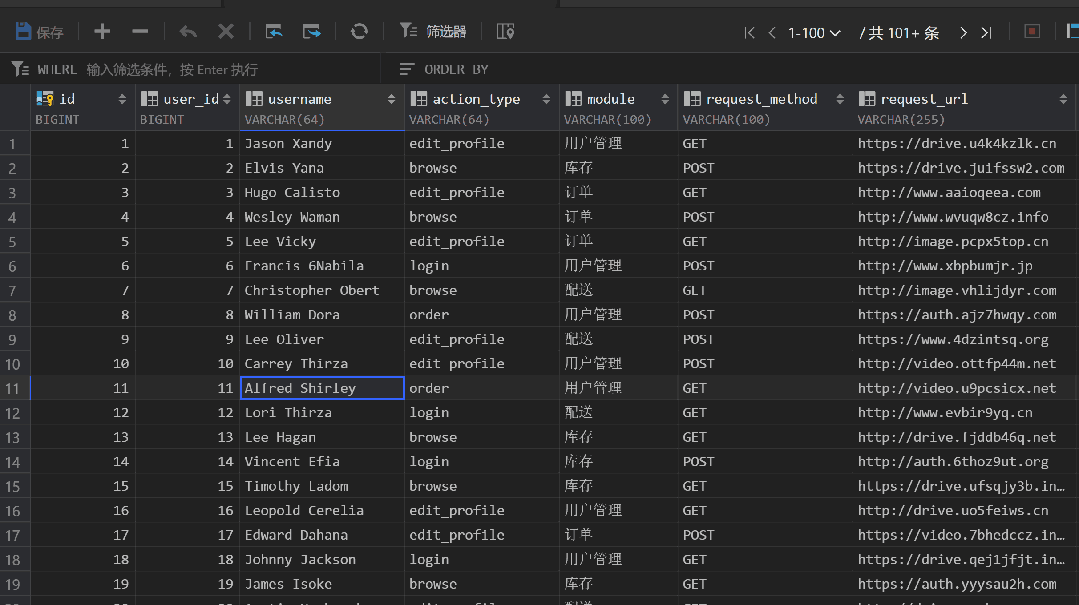Image resolution: width=1079 pixels, height=605 pixels.
Task: Cancel changes with the X icon
Action: pos(226,32)
